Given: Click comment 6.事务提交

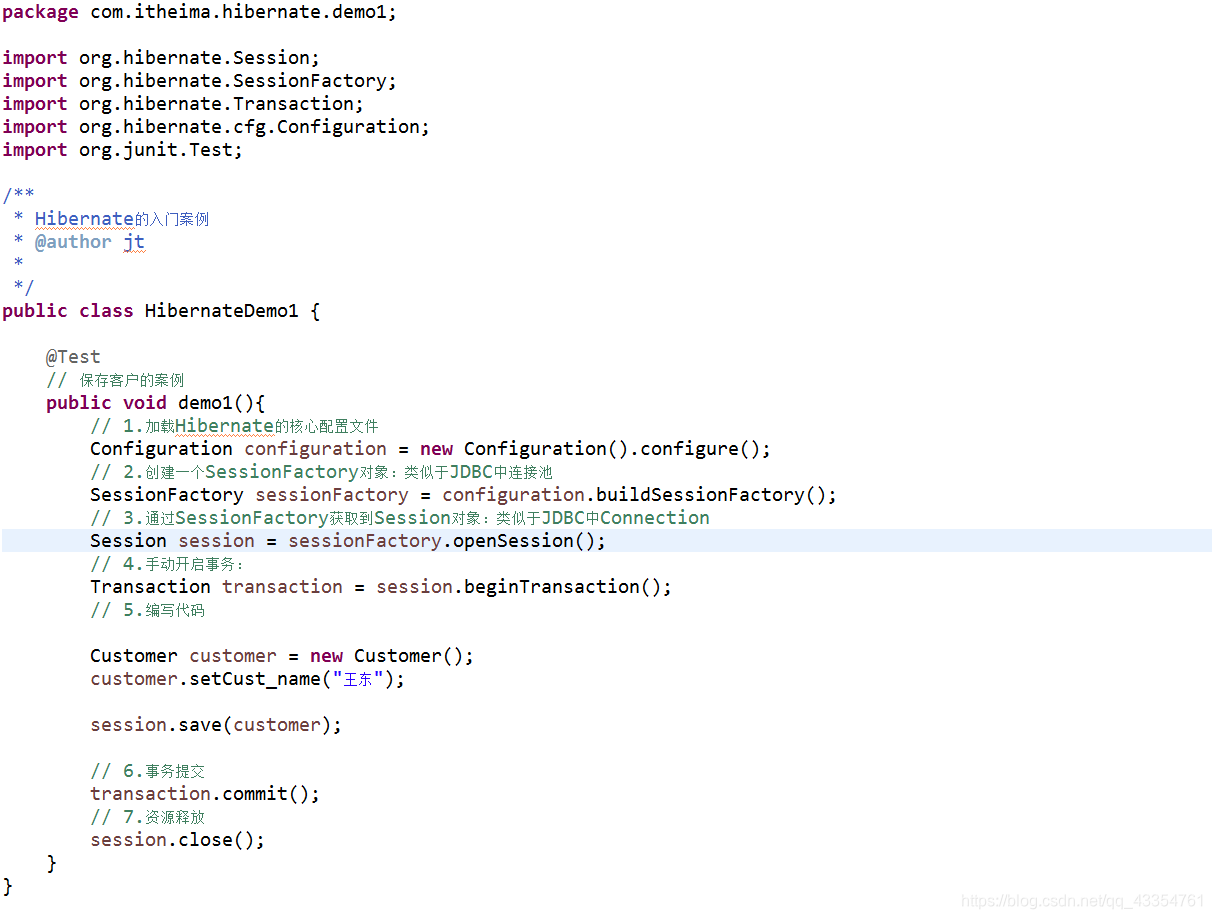Looking at the screenshot, I should coord(148,771).
